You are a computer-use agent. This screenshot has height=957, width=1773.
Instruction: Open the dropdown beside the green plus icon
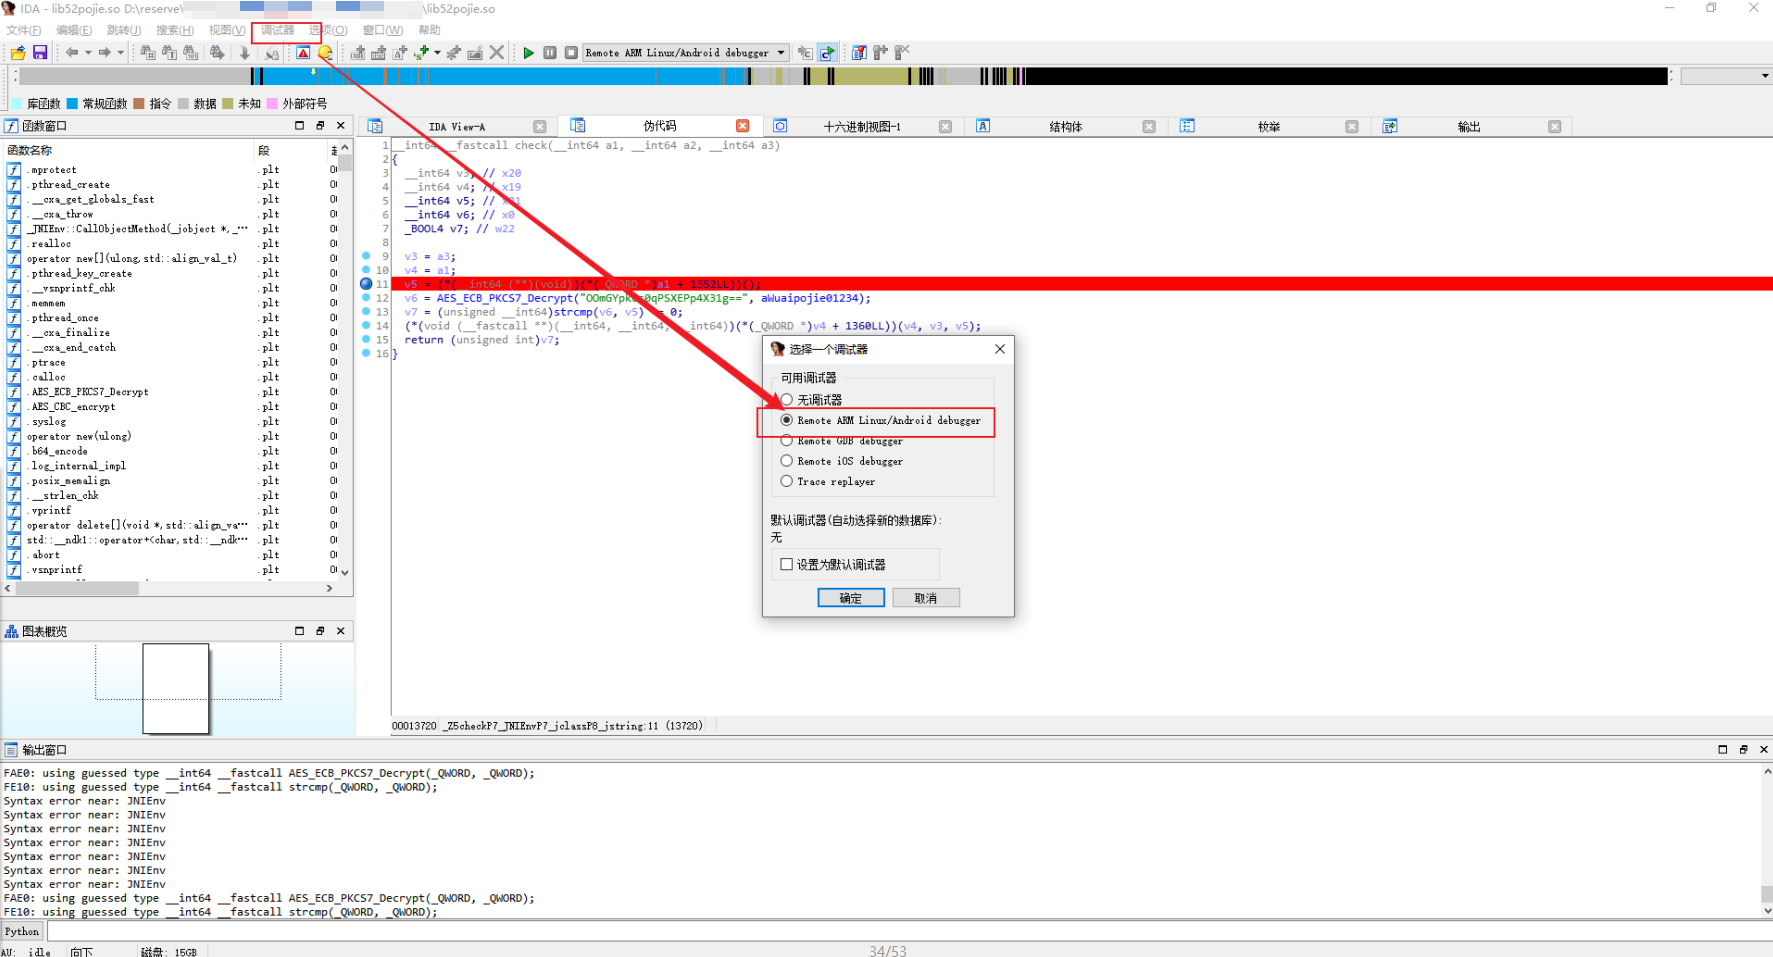coord(437,52)
